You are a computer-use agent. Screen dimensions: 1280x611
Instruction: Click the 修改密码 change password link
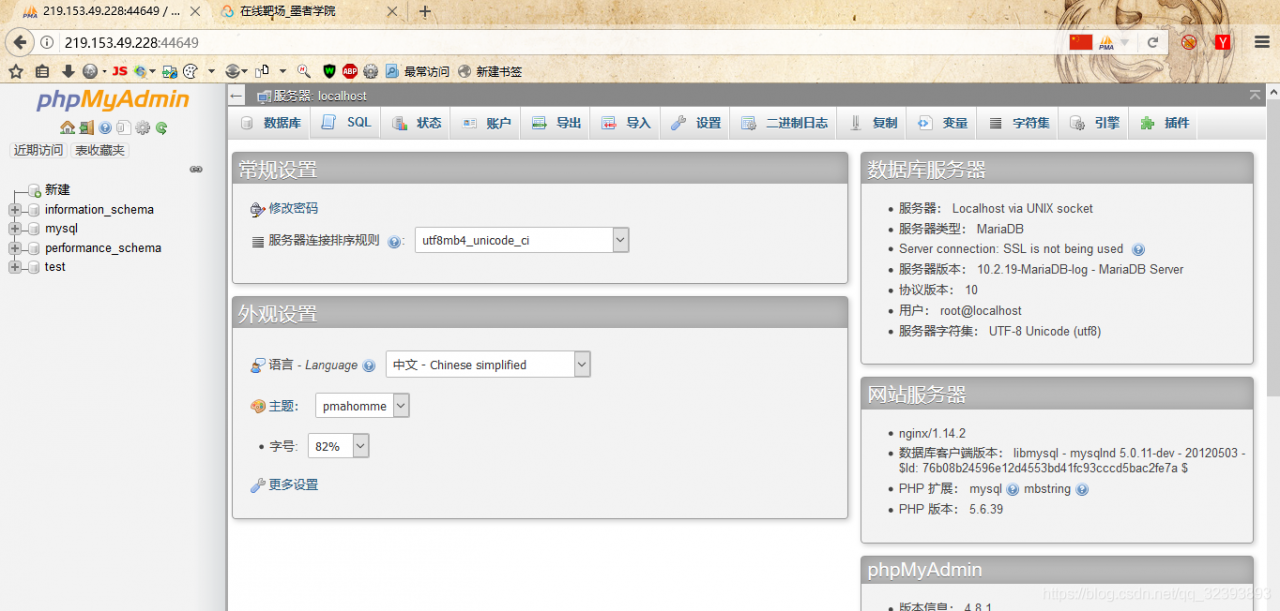pyautogui.click(x=293, y=208)
